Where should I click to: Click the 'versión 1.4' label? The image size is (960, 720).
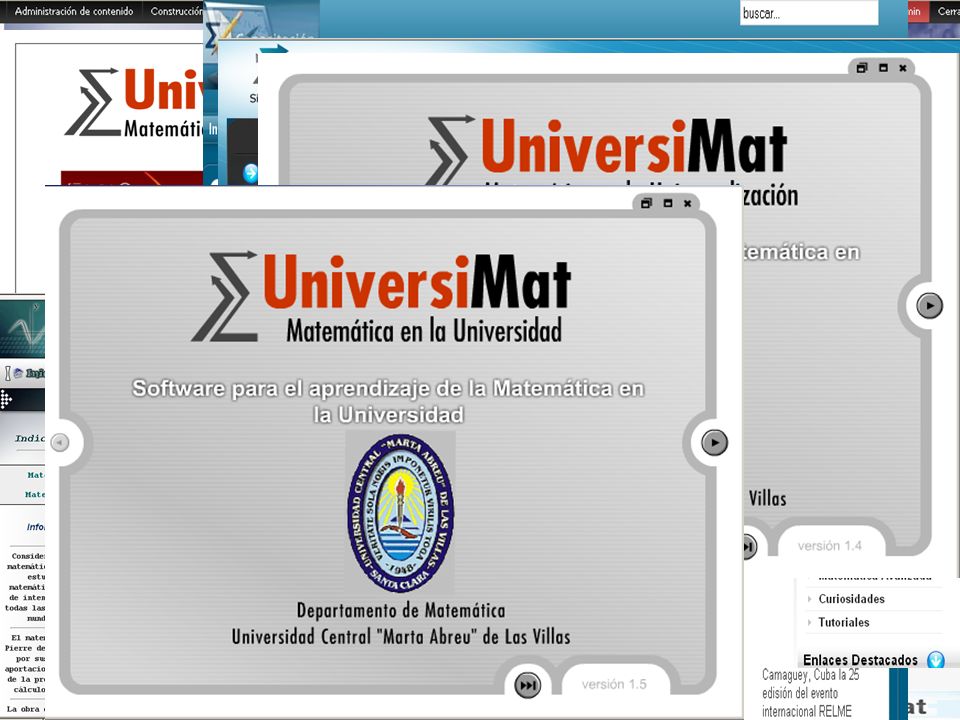pos(830,546)
